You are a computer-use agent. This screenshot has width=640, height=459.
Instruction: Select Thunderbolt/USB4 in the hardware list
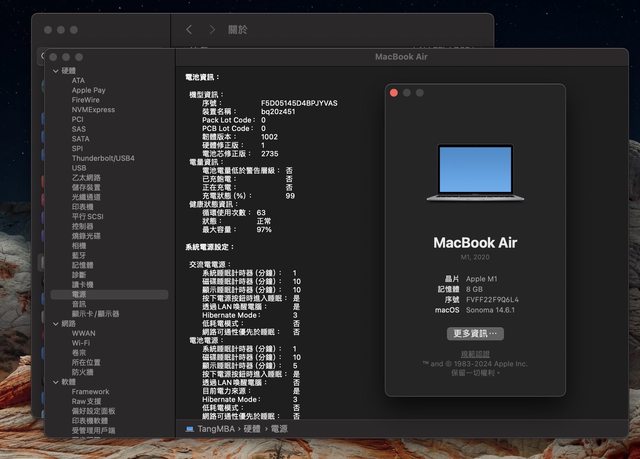pos(102,158)
